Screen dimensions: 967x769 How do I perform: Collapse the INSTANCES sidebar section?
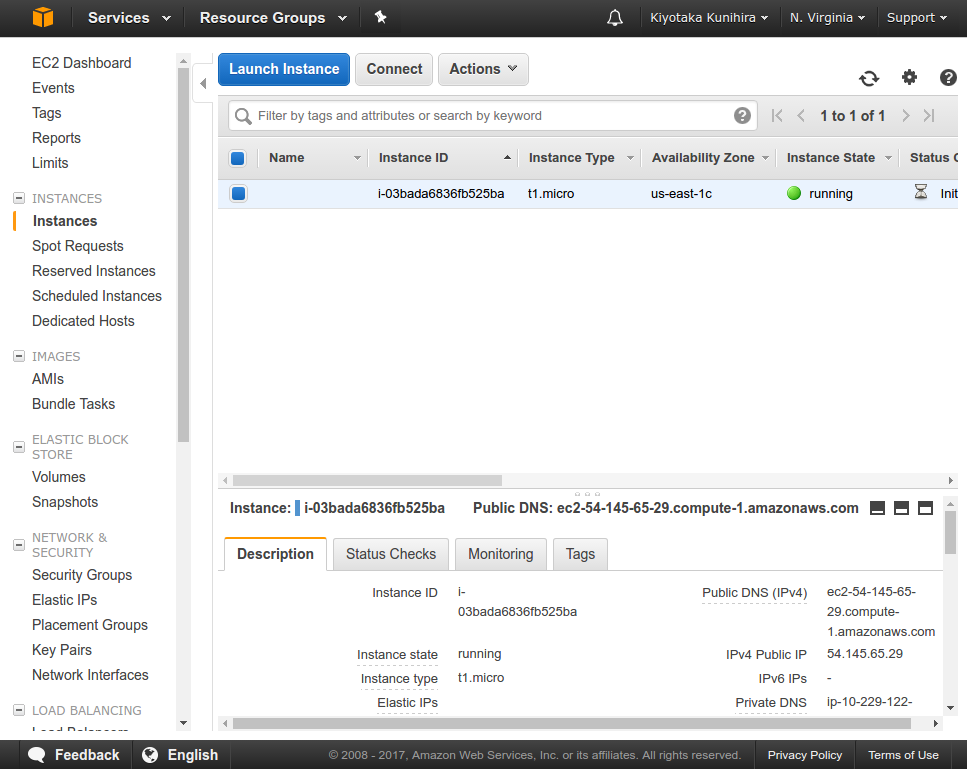19,198
